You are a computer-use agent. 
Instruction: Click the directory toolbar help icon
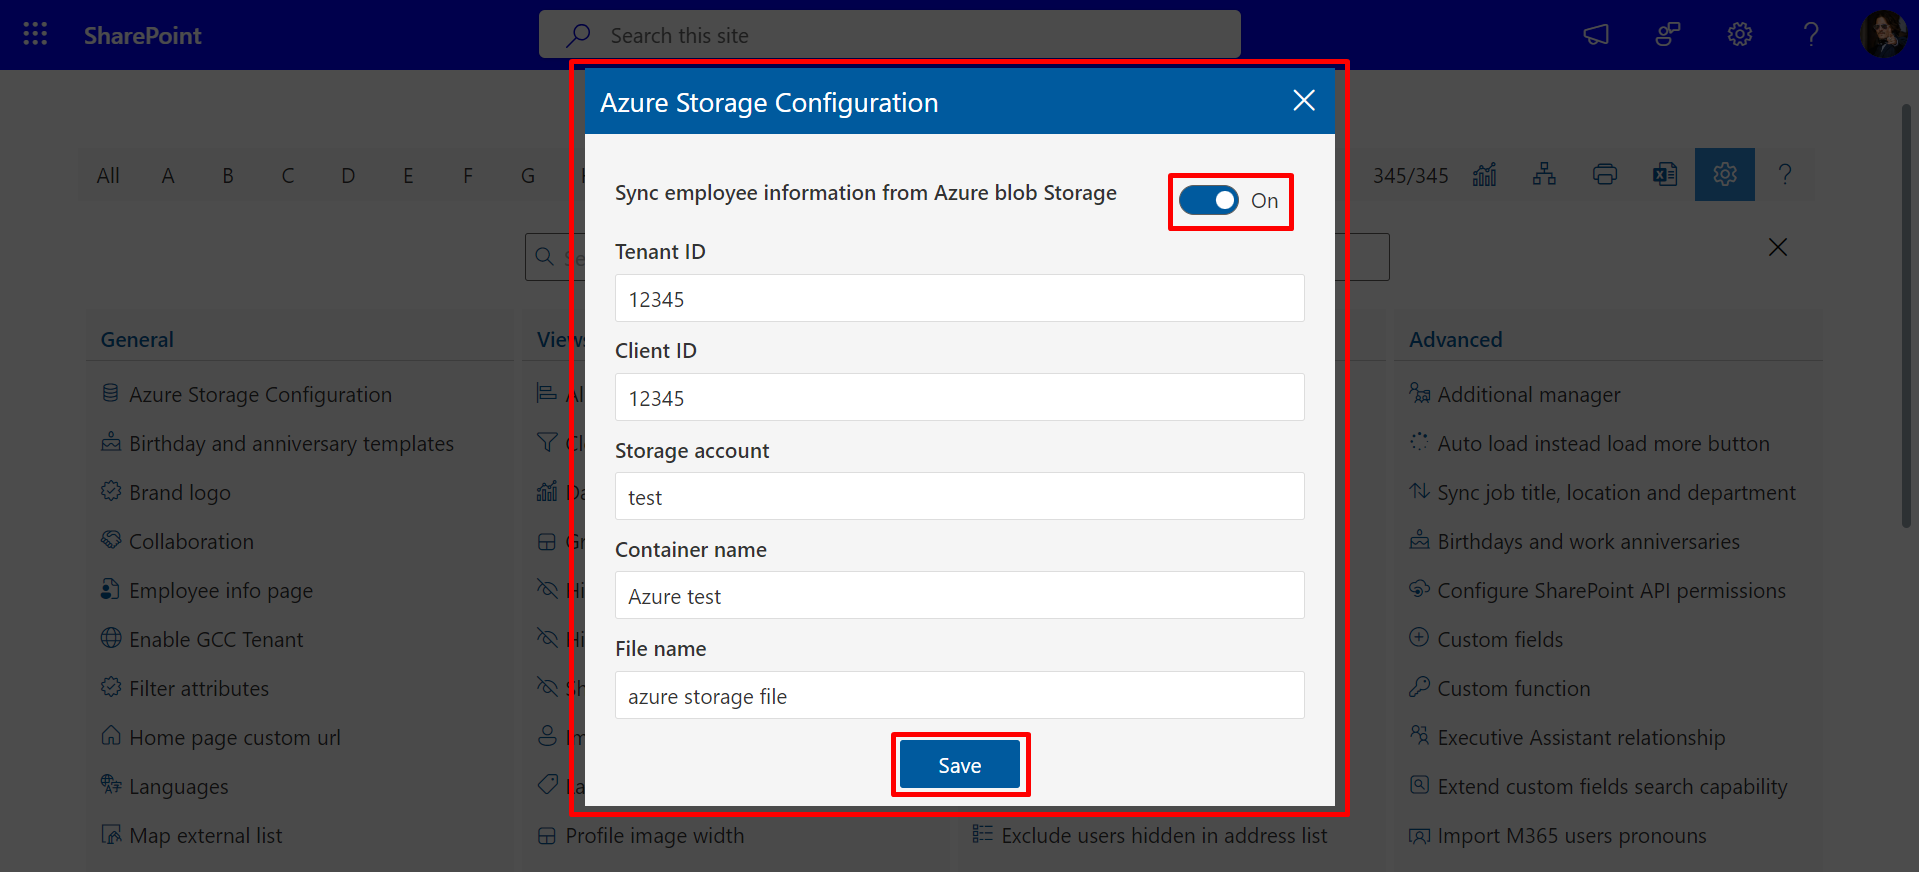[1785, 175]
